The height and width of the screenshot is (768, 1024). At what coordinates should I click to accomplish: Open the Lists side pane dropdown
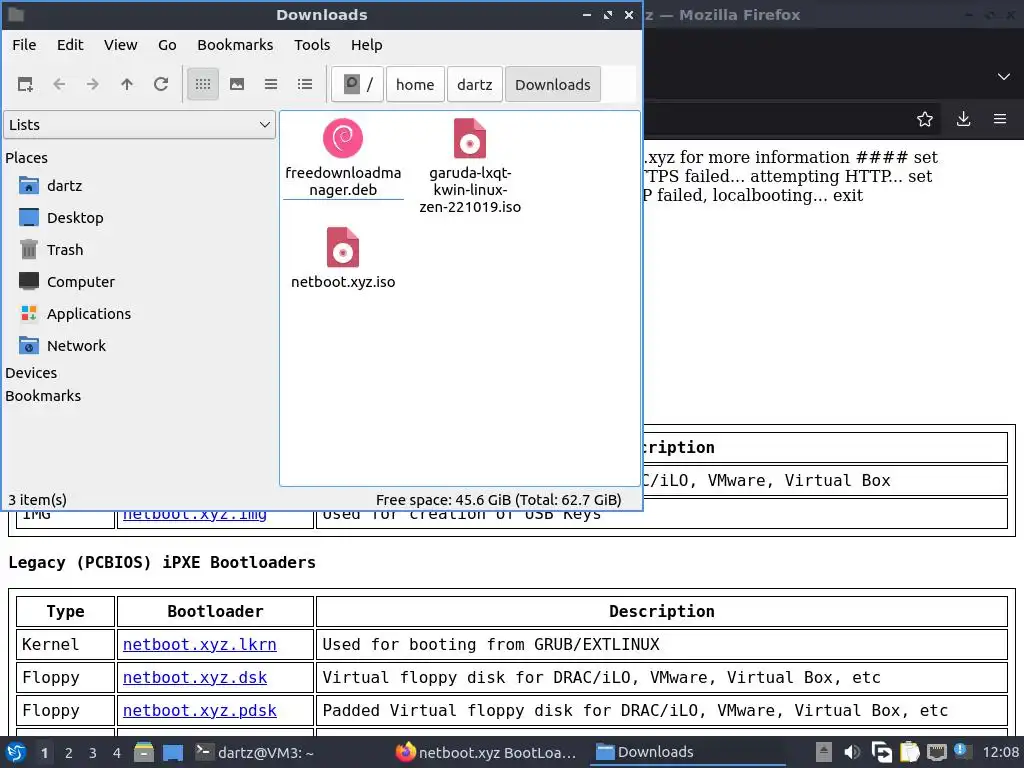[140, 125]
